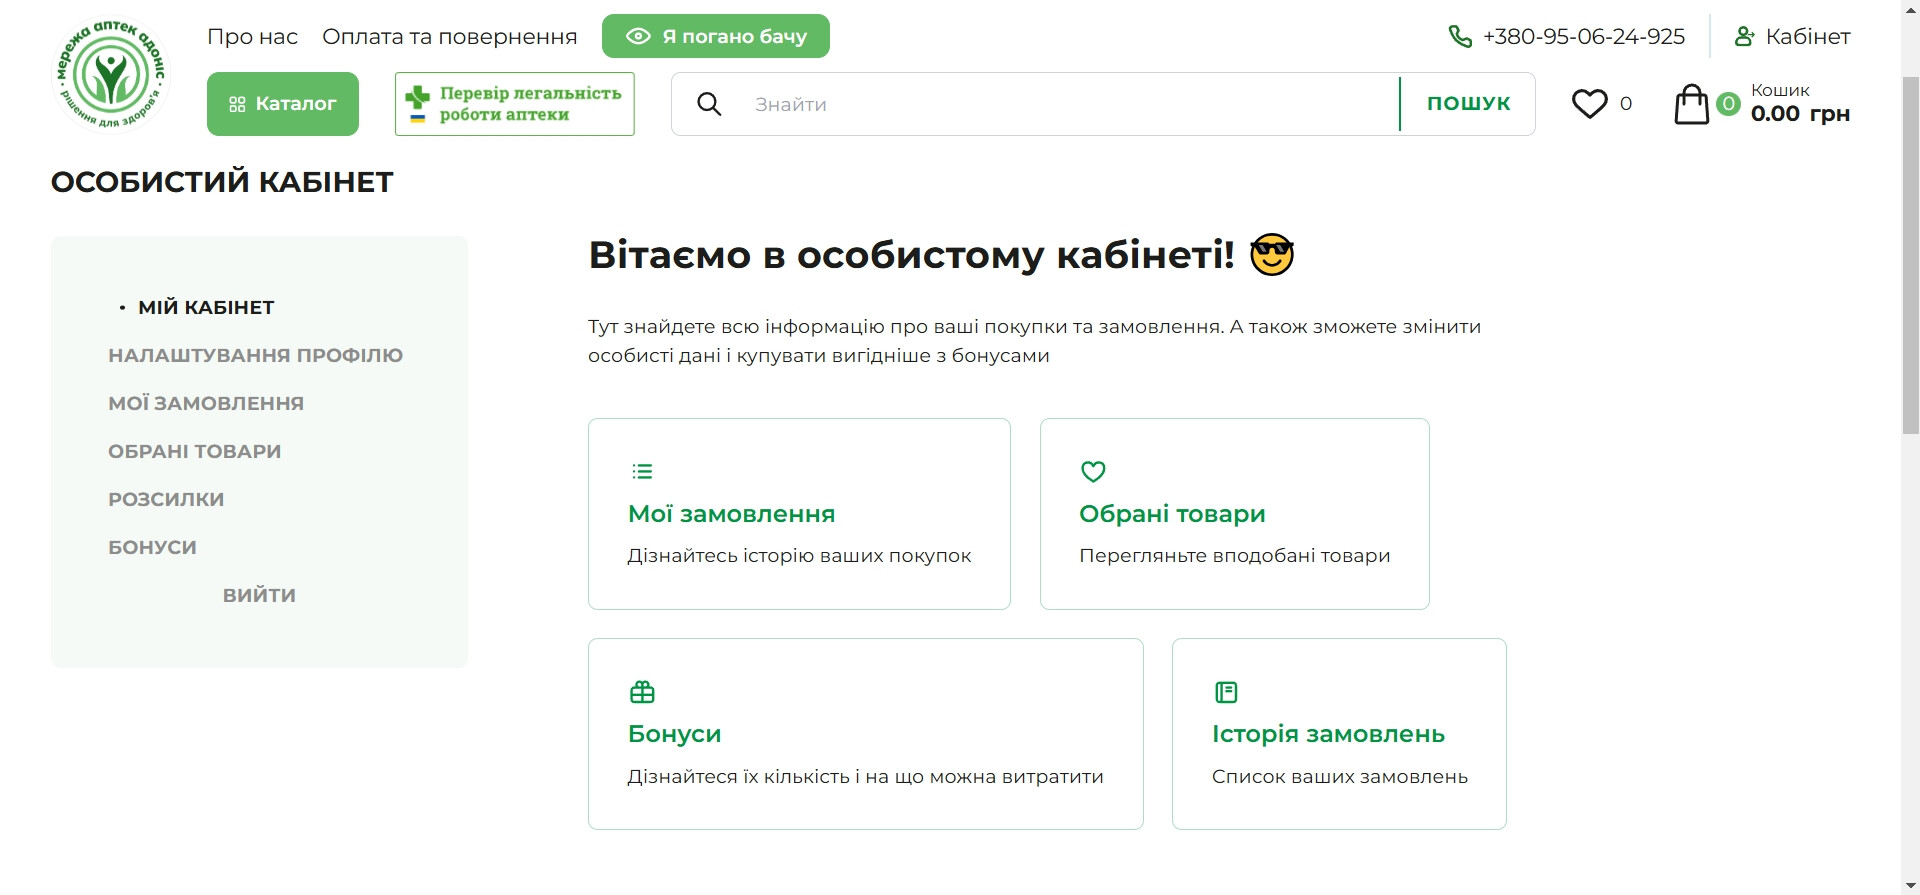This screenshot has height=895, width=1920.
Task: Toggle the 'Я погано бачу' accessibility mode
Action: click(x=715, y=37)
